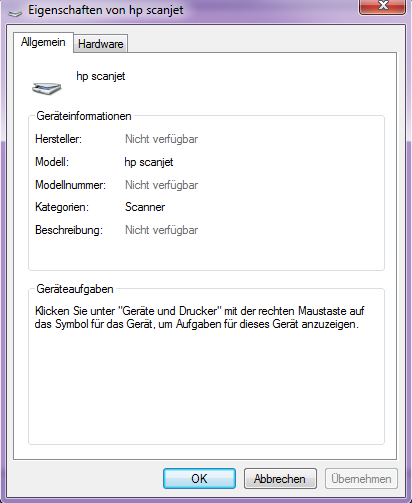412x503 pixels.
Task: Click the Geräteinformationen group heading
Action: tap(84, 116)
